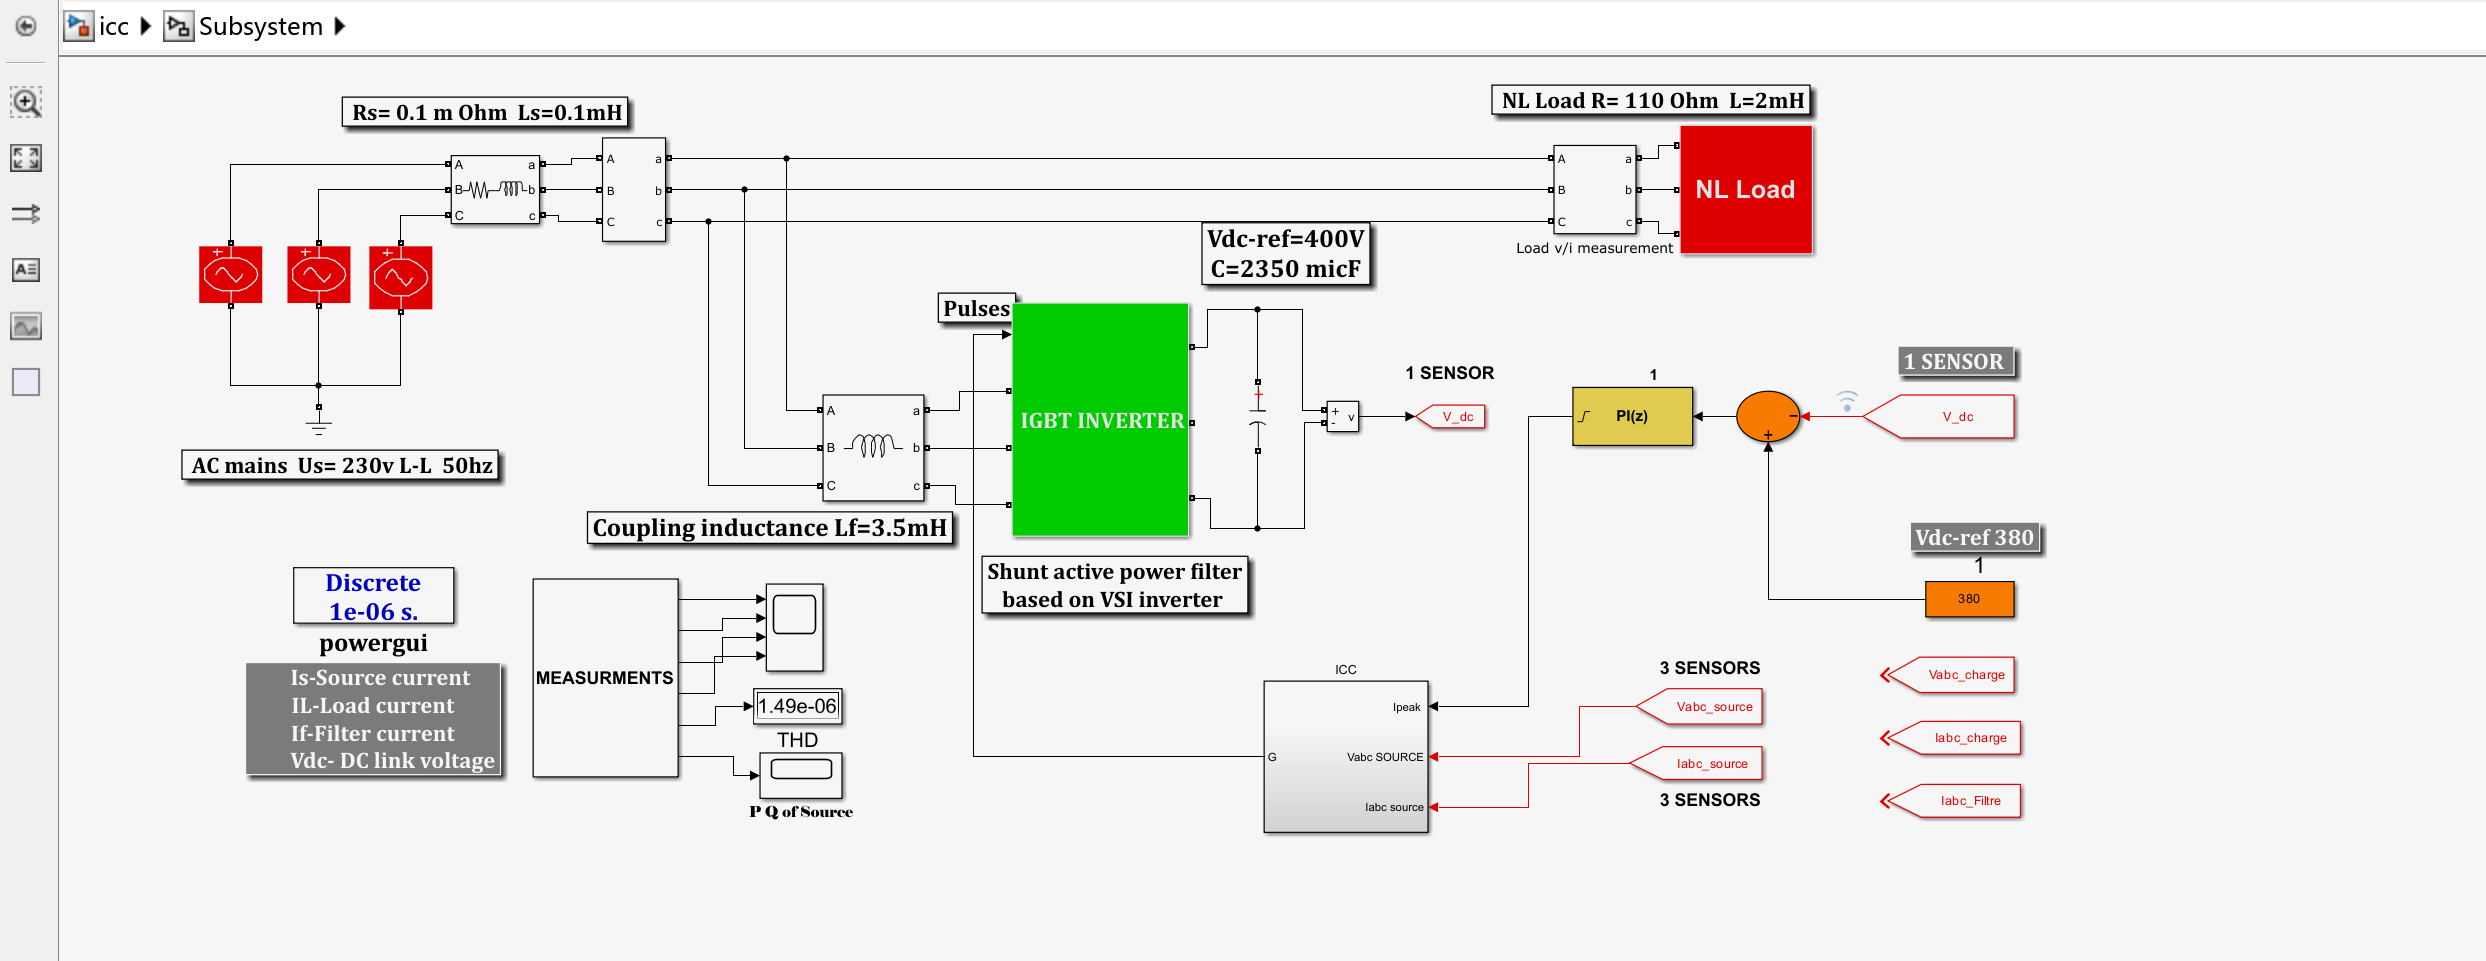
Task: Open the Subsystem breadcrumb
Action: click(x=244, y=26)
